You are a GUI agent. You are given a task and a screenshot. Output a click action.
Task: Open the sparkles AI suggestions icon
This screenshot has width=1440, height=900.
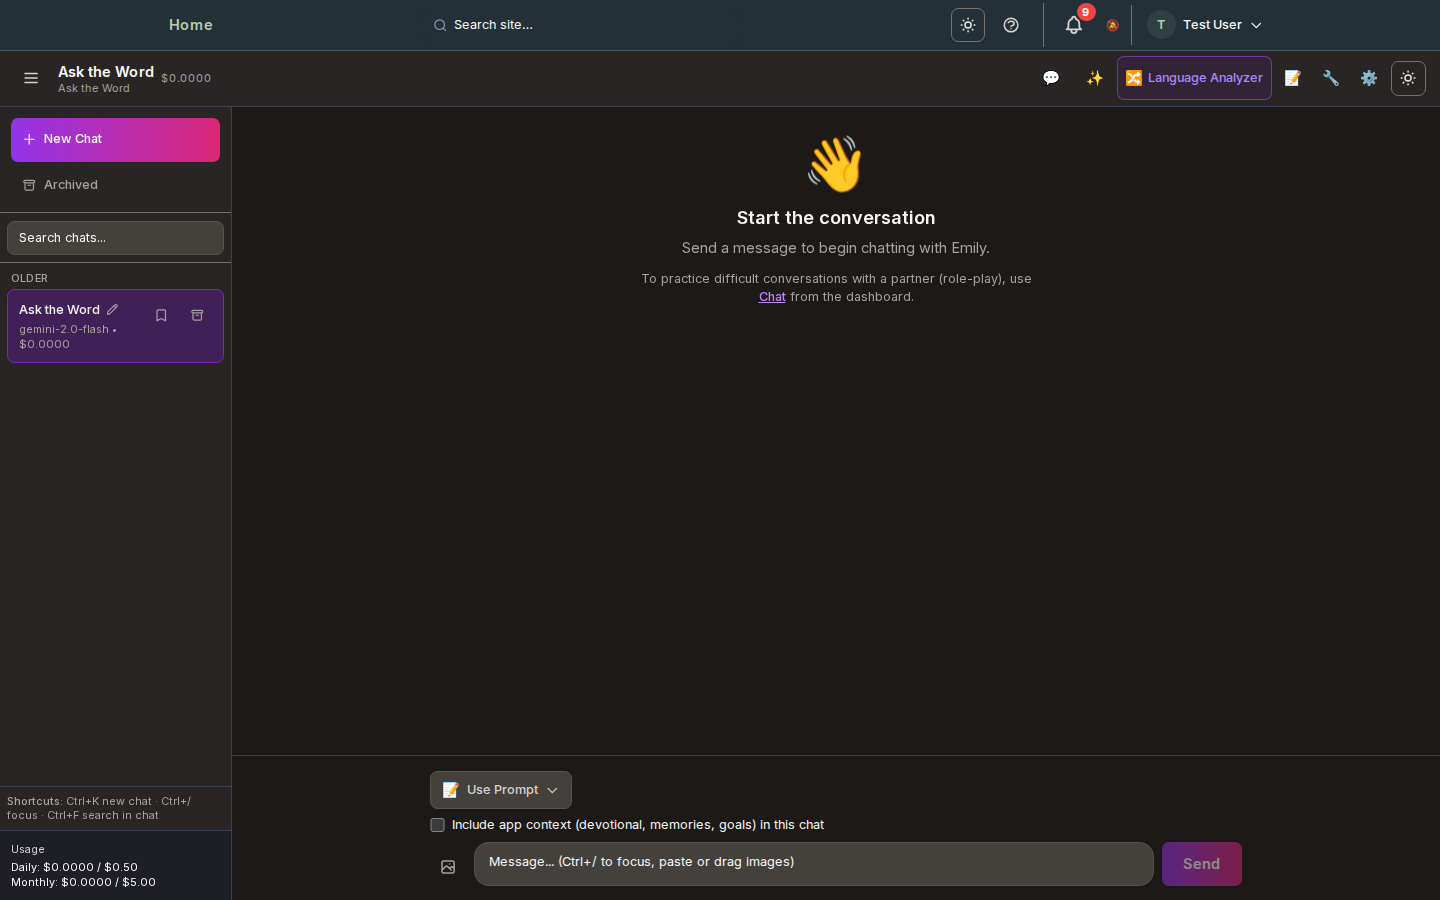[x=1094, y=78]
